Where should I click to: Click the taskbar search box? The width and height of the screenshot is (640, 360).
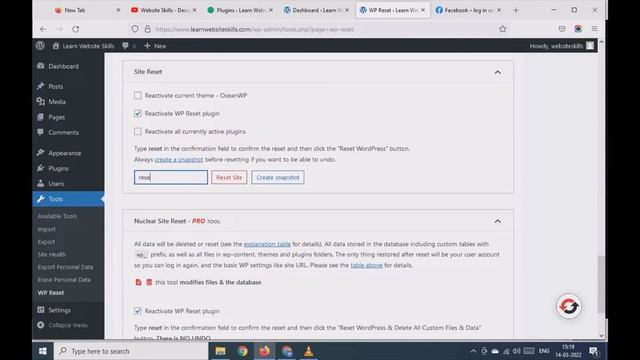click(131, 351)
